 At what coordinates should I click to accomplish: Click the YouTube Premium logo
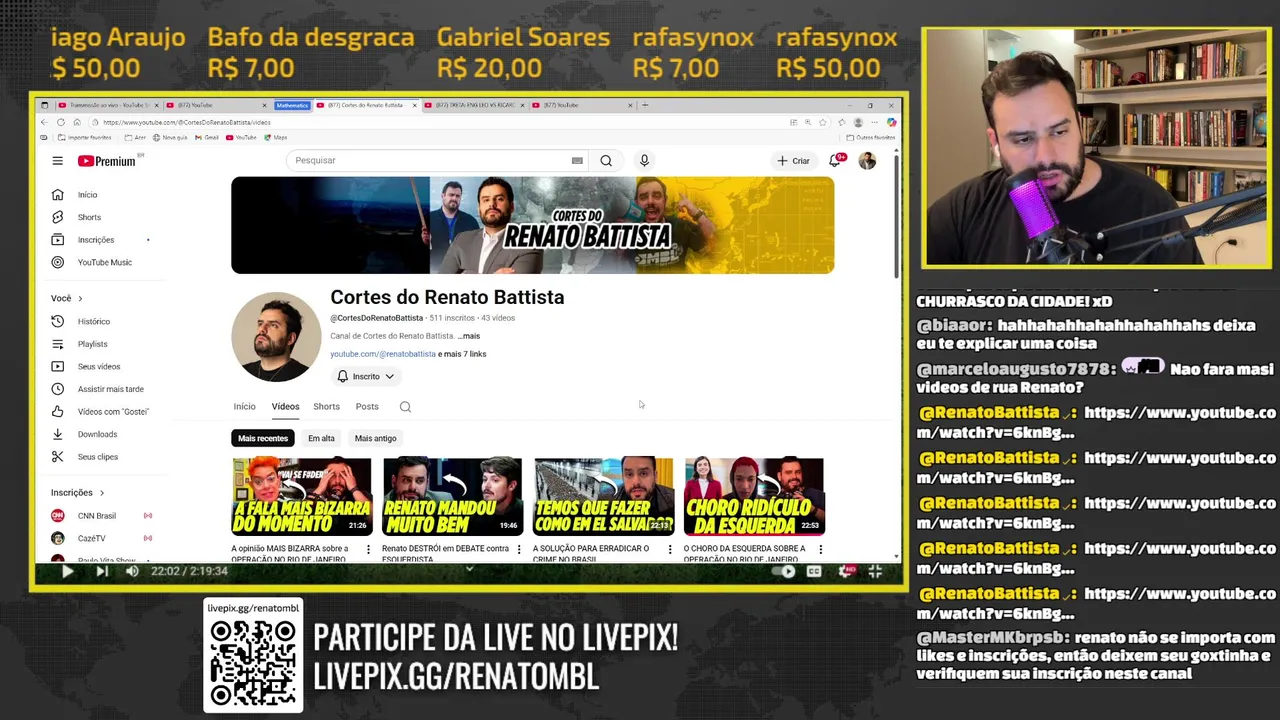(x=106, y=161)
